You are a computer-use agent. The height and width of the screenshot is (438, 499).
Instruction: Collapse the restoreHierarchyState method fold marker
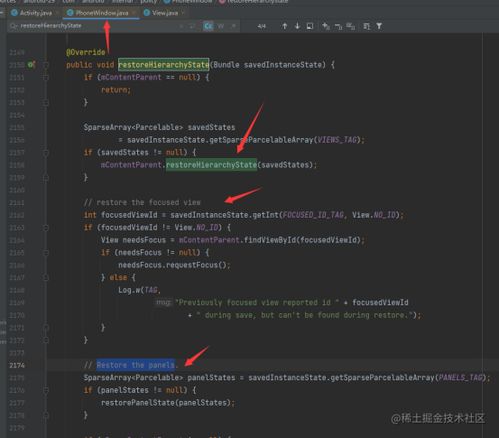(46, 65)
